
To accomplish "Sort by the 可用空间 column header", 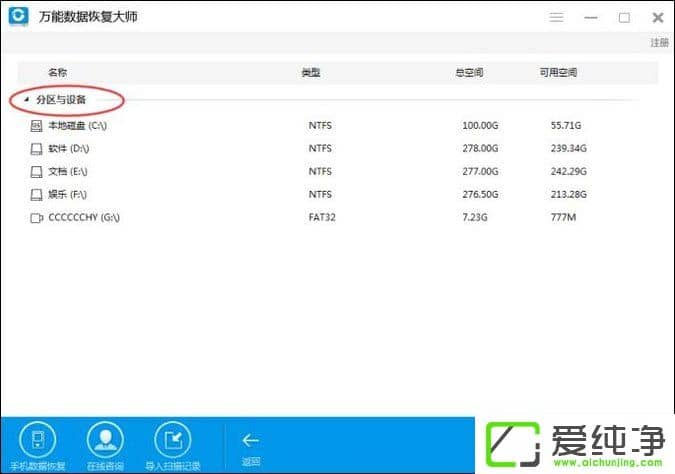I will pos(558,73).
